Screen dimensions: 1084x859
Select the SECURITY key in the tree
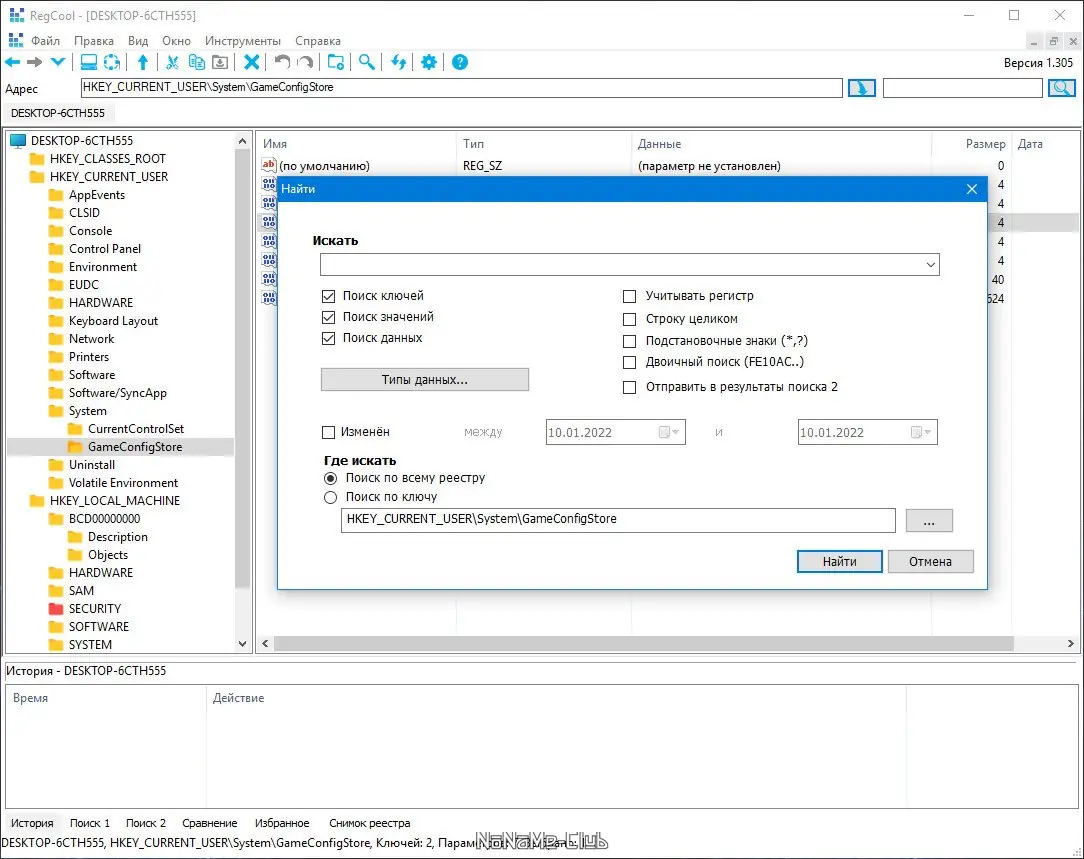pos(95,609)
